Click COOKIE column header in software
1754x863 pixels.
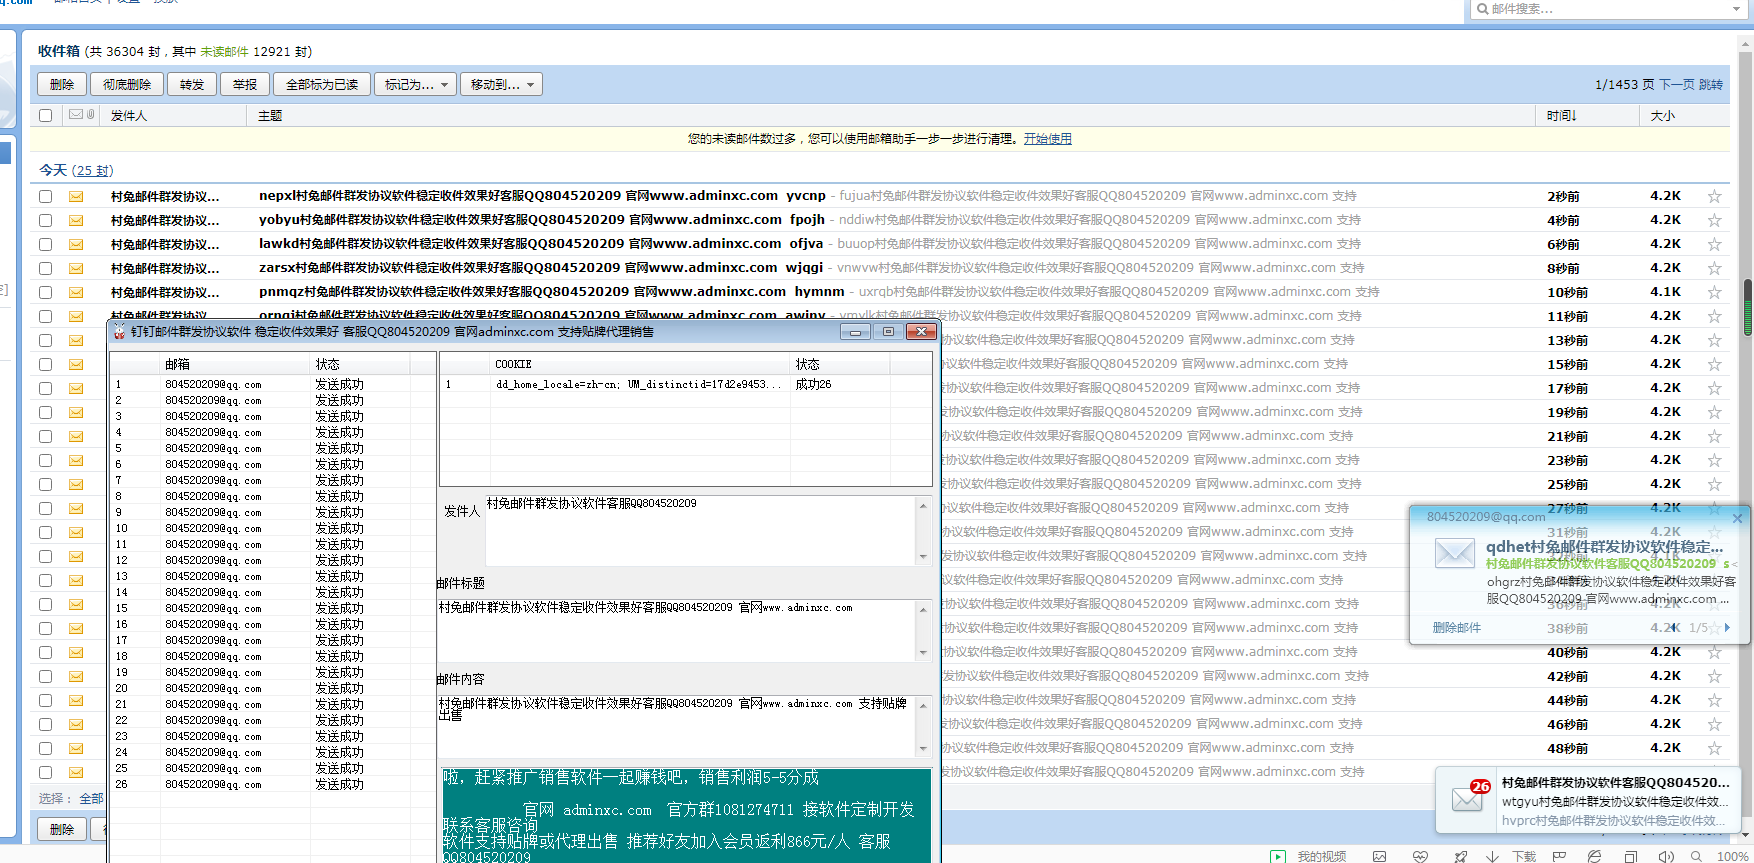pyautogui.click(x=513, y=364)
